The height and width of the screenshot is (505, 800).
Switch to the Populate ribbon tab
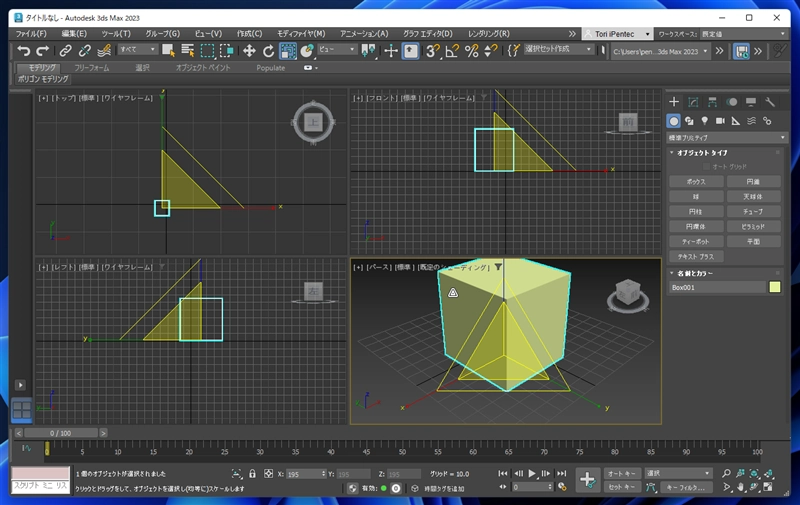click(270, 68)
